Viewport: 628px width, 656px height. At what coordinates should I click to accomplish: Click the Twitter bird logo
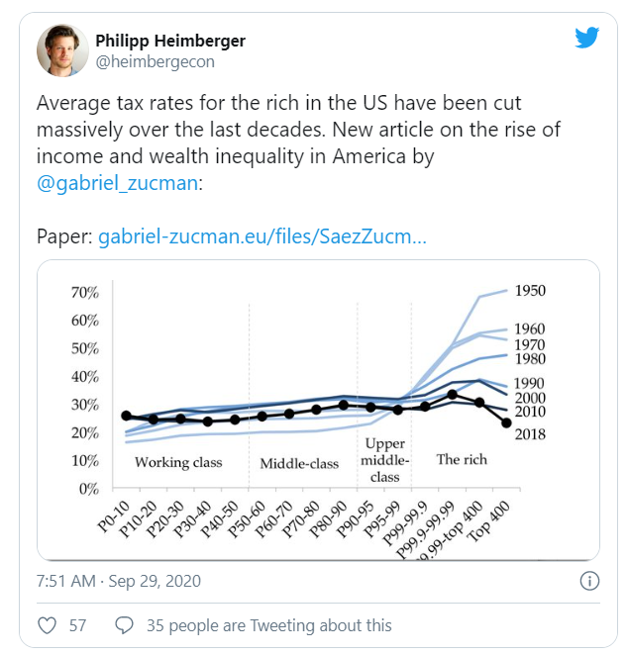586,39
